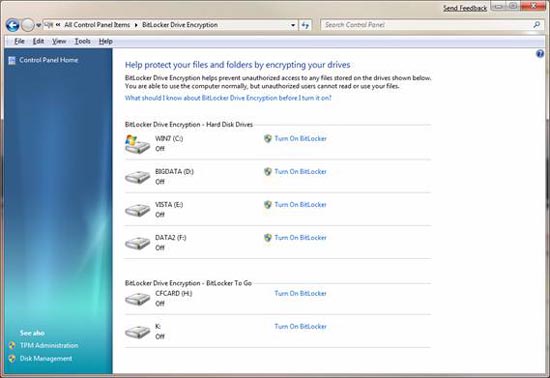This screenshot has height=378, width=550.
Task: Click shield icon on BIGDATA row
Action: tap(268, 171)
